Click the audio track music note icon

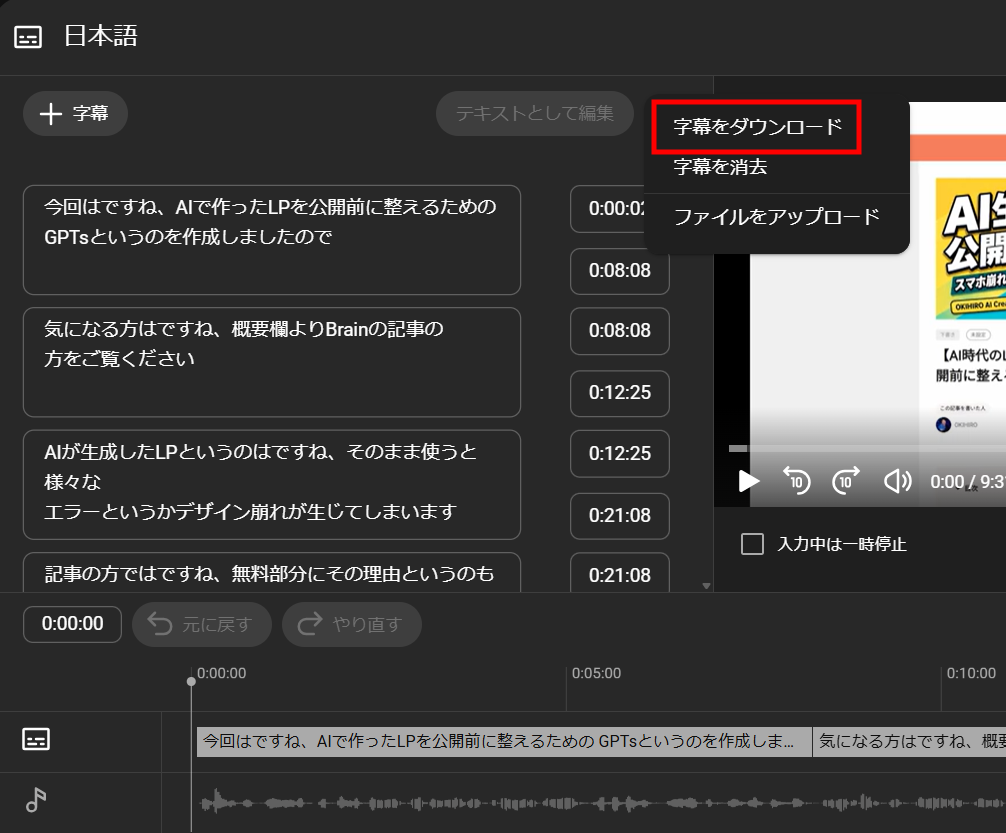click(x=36, y=800)
